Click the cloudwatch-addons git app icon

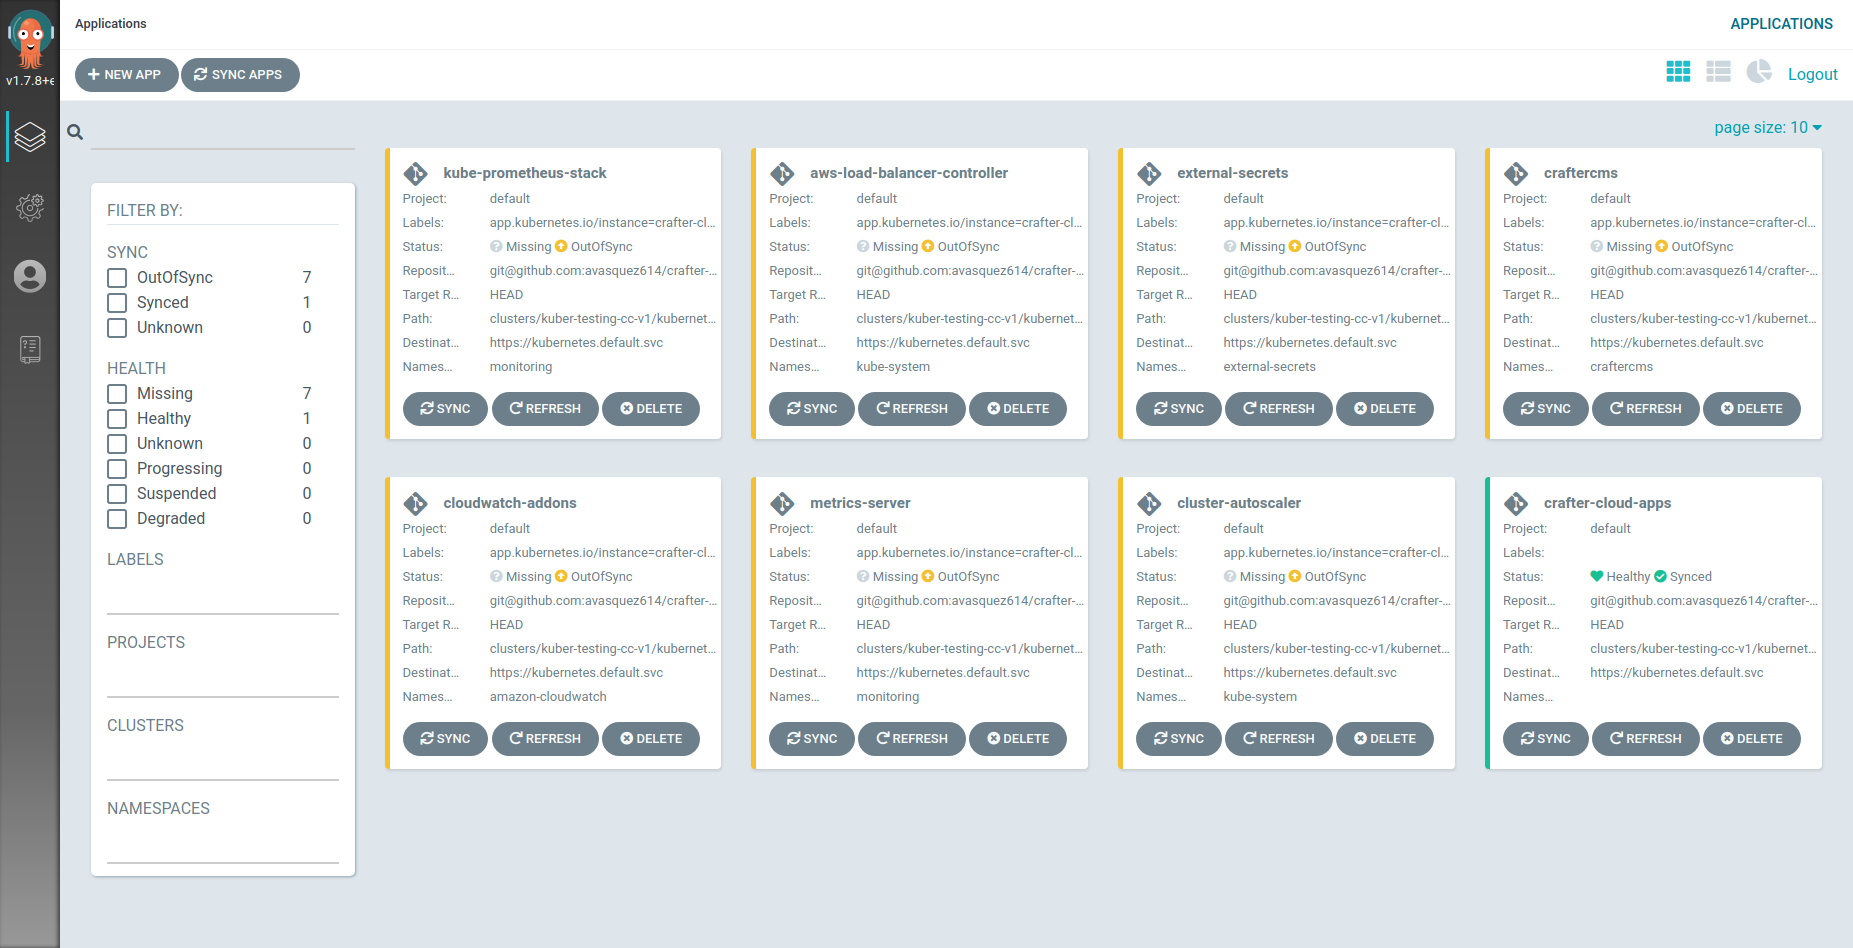coord(416,503)
